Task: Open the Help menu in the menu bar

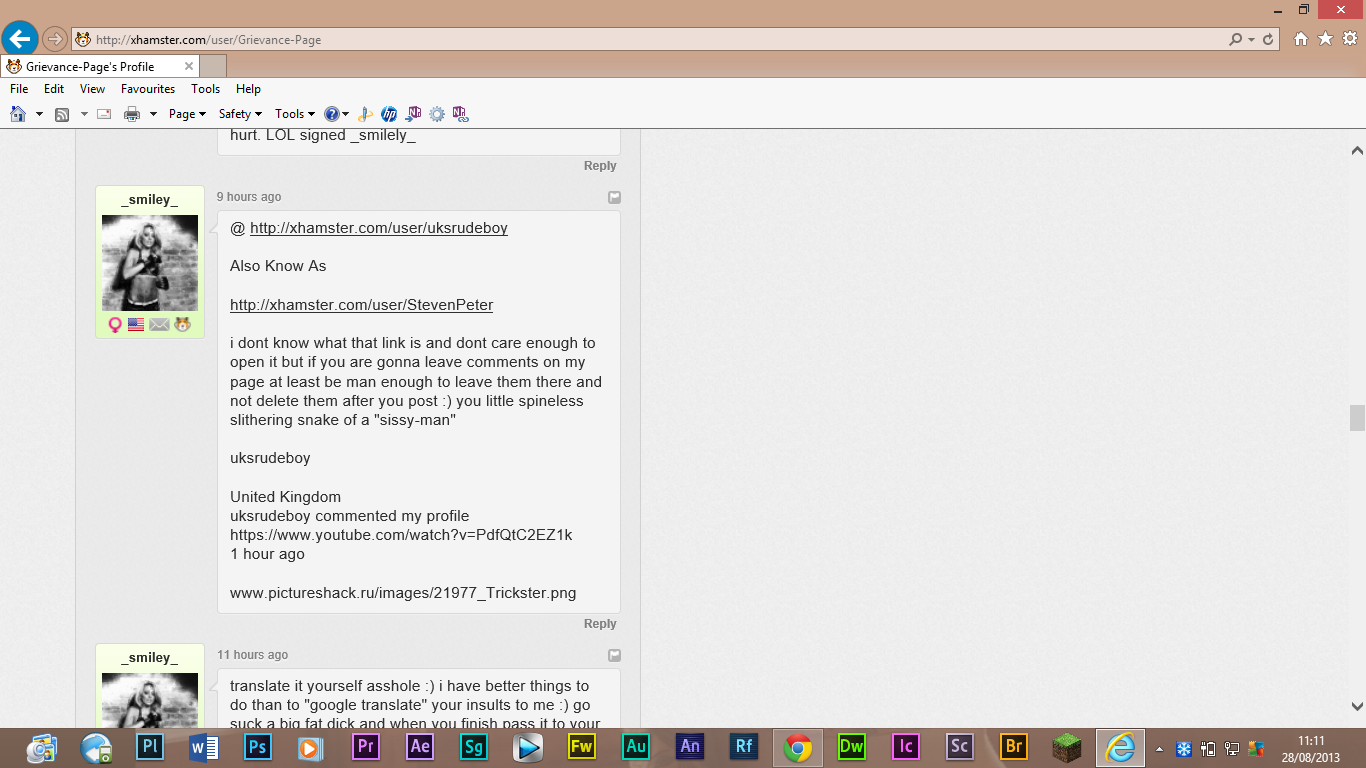Action: (248, 89)
